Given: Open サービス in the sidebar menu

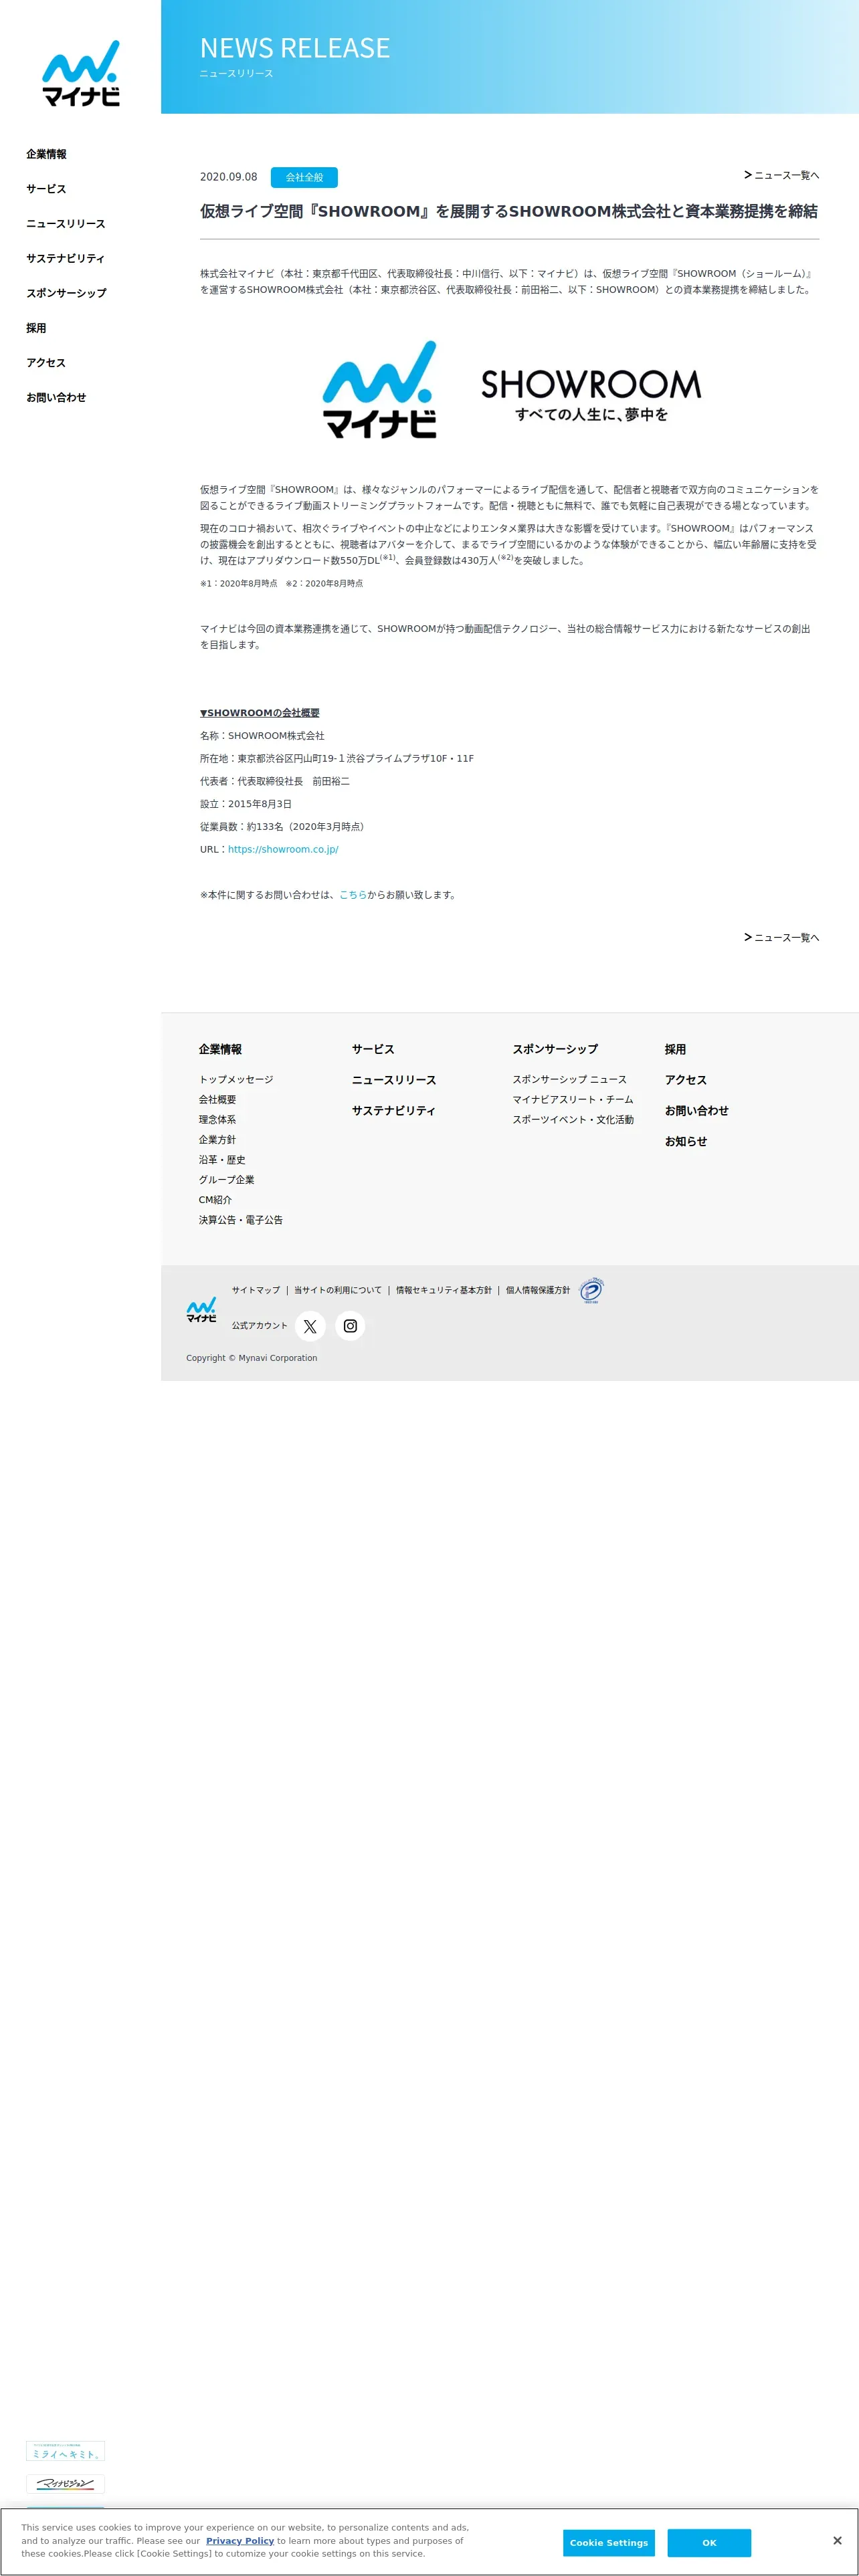Looking at the screenshot, I should pyautogui.click(x=46, y=189).
